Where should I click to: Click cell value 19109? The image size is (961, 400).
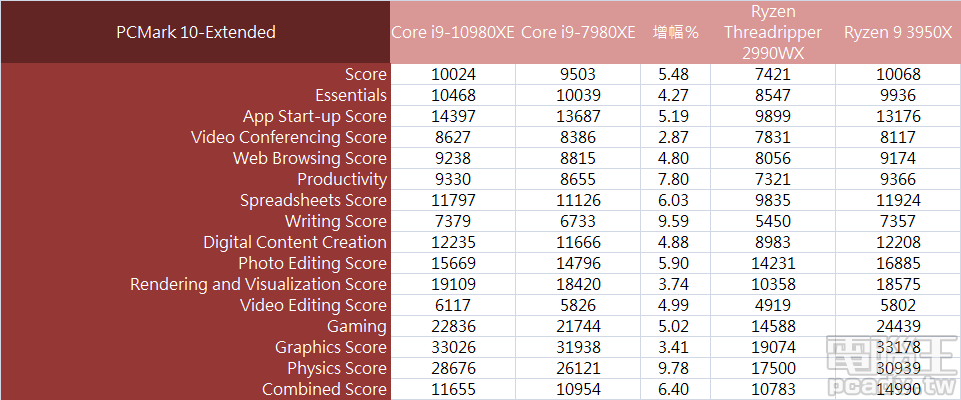tap(453, 284)
